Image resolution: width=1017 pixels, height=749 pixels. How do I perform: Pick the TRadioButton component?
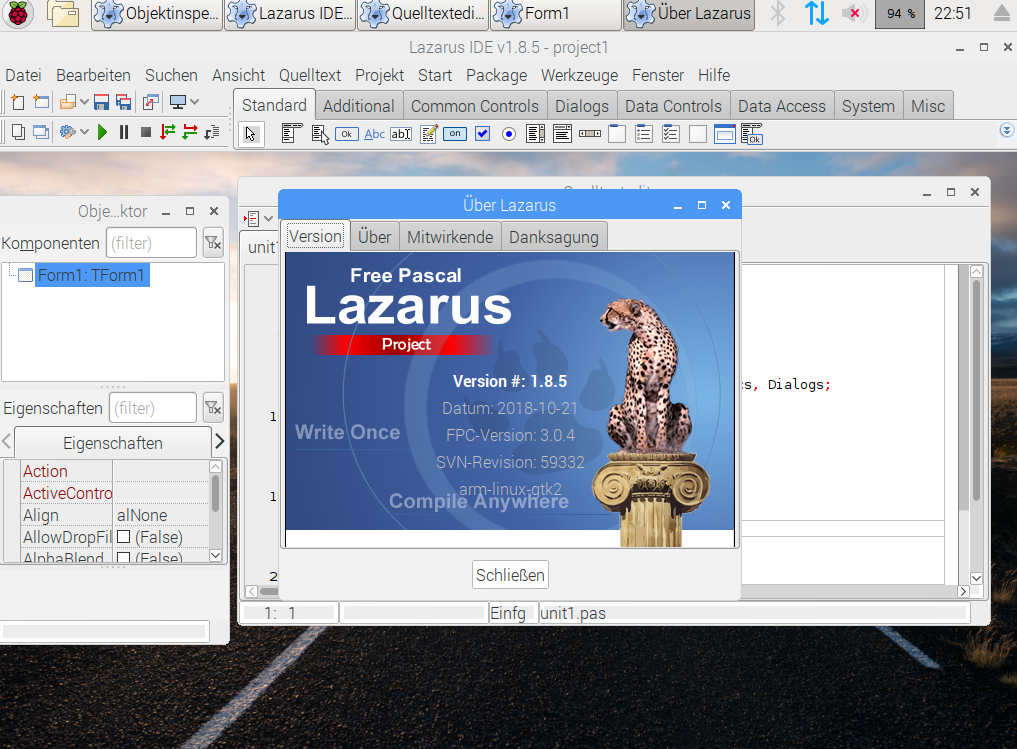509,134
